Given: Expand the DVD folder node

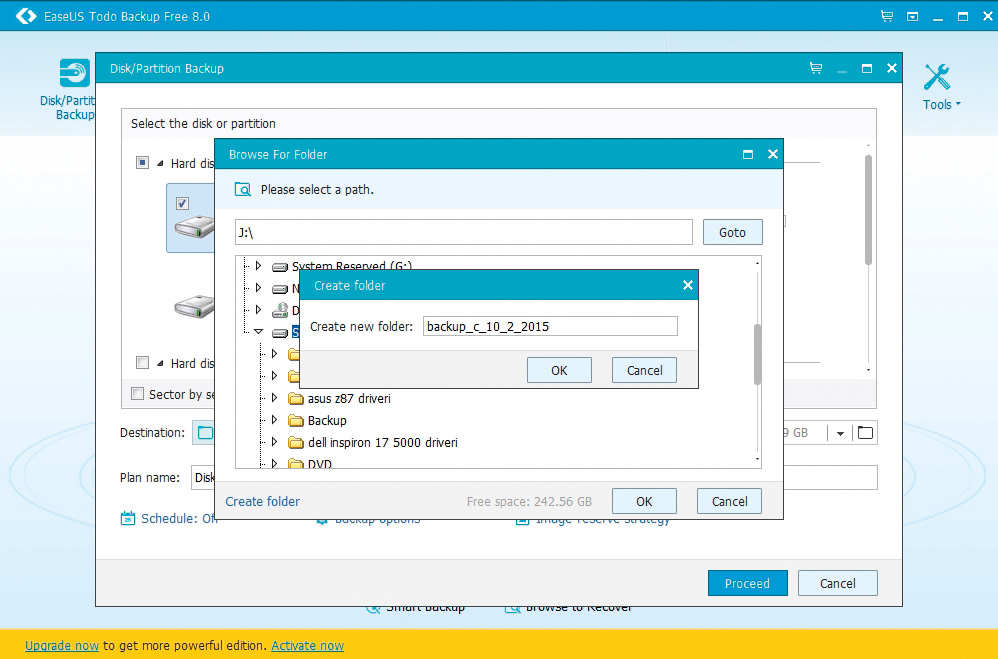Looking at the screenshot, I should 274,463.
